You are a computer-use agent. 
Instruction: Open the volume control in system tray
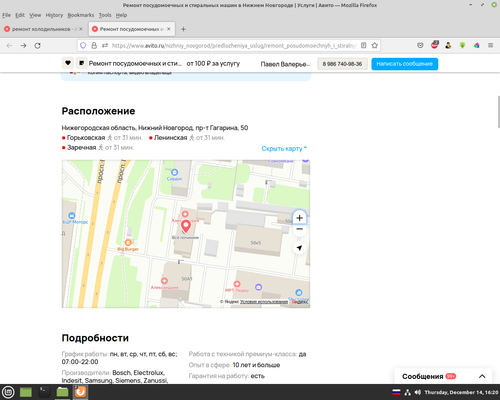(418, 392)
